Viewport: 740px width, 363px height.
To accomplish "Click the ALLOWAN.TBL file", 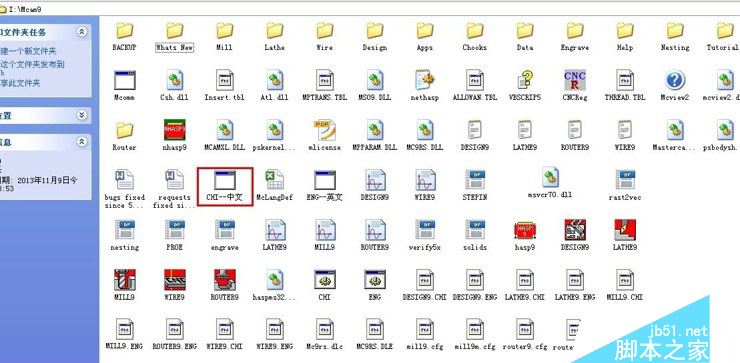I will click(475, 80).
